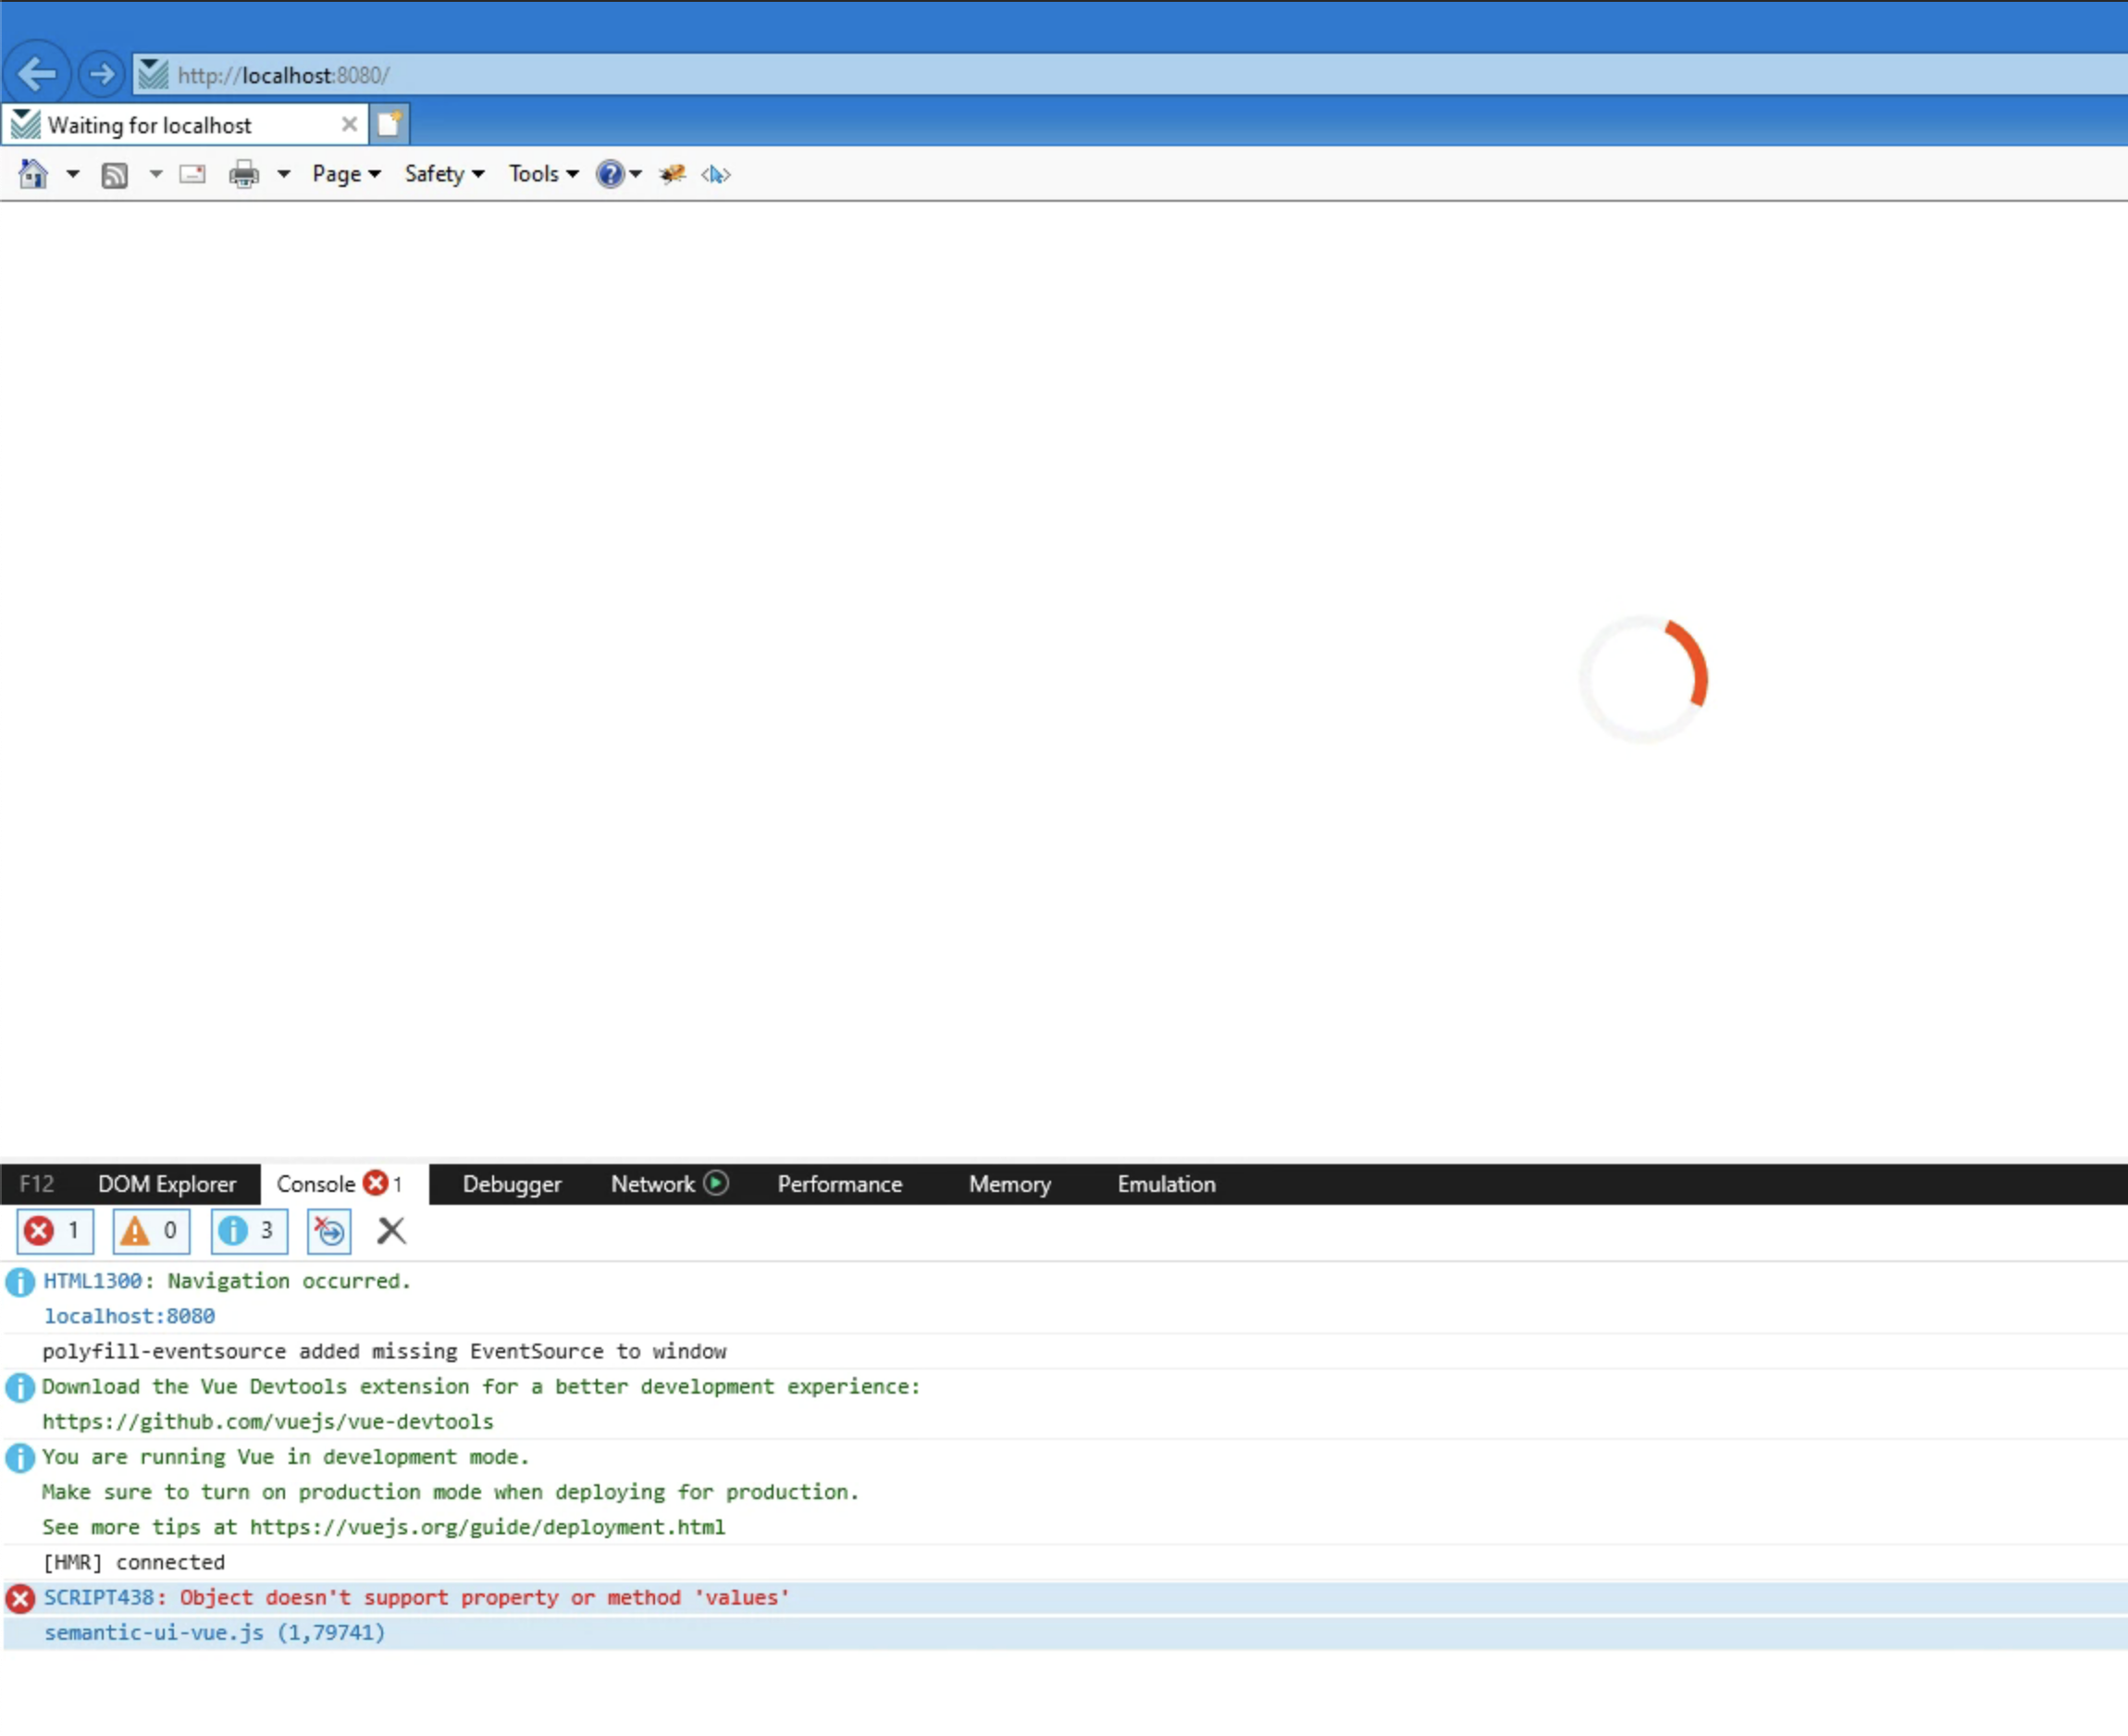Select the element picker icon in command bar
The width and height of the screenshot is (2128, 1736).
pos(716,174)
